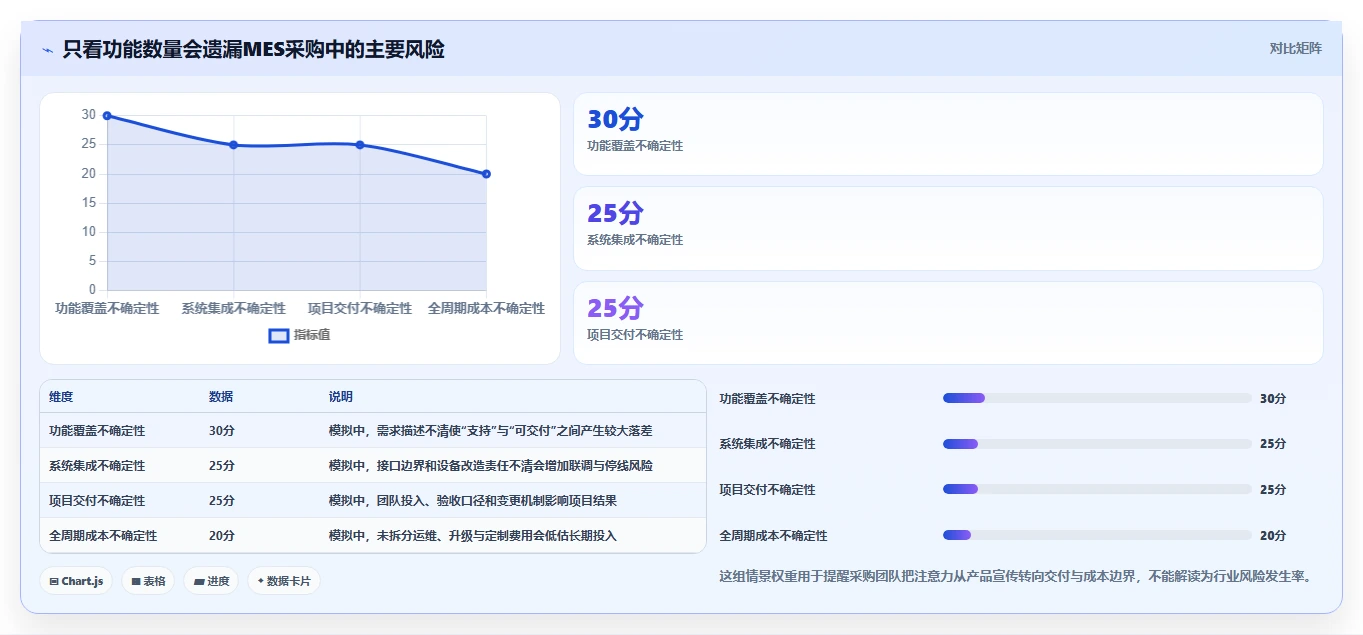The image size is (1363, 635).
Task: Open the 25分 系统集成不确定性 data card
Action: [948, 228]
